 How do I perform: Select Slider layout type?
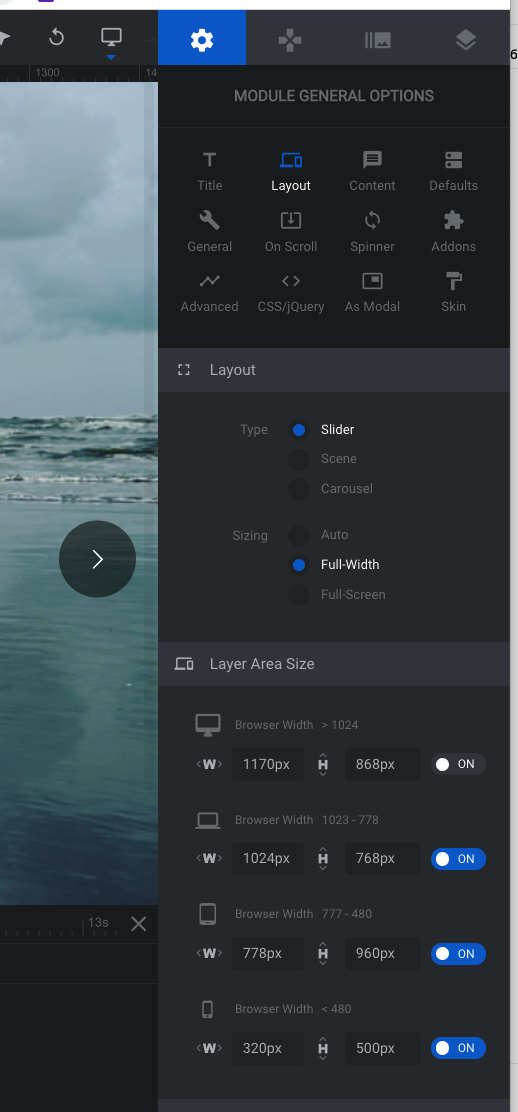[x=299, y=430]
